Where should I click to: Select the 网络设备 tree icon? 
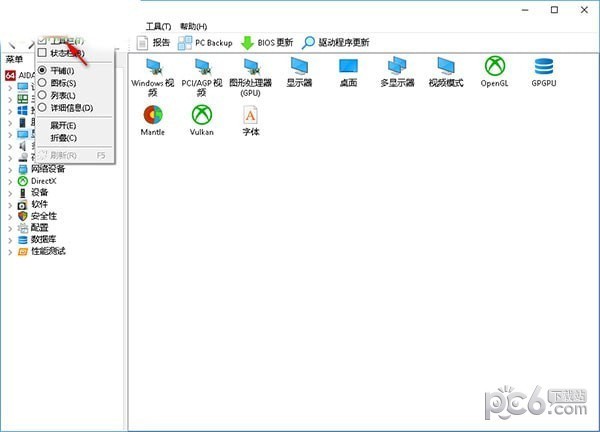click(x=23, y=169)
